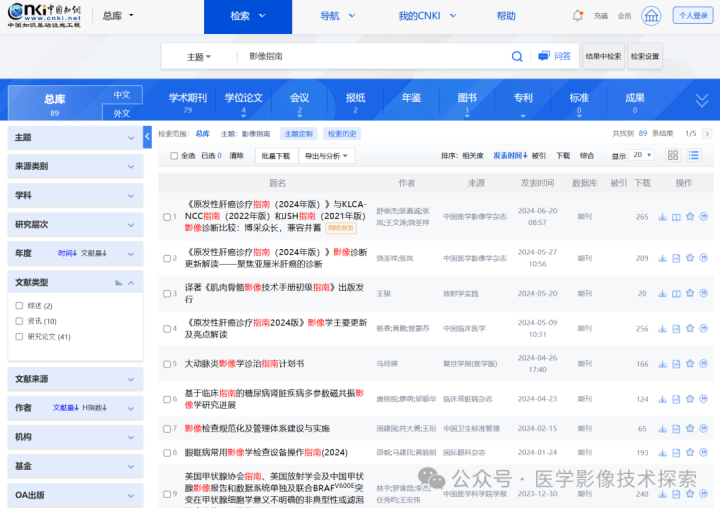Click the search magnifier icon
Viewport: 720px width, 508px height.
[x=517, y=56]
